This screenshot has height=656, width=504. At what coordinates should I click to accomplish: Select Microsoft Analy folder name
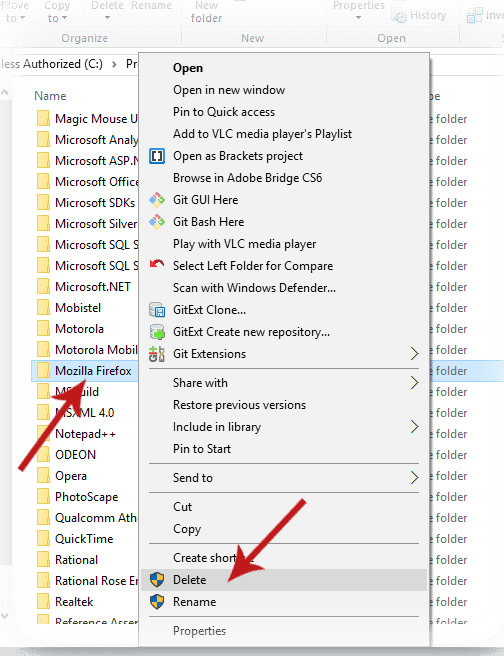[x=96, y=140]
